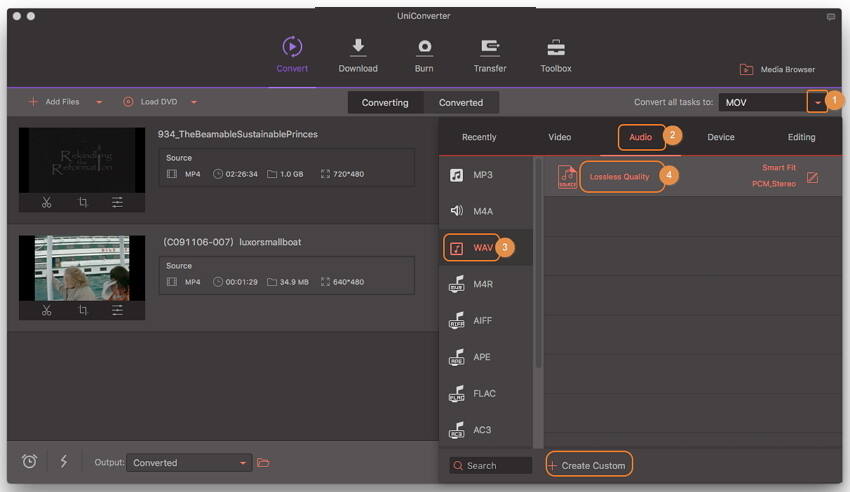
Task: Expand the Load DVD dropdown arrow
Action: (194, 102)
